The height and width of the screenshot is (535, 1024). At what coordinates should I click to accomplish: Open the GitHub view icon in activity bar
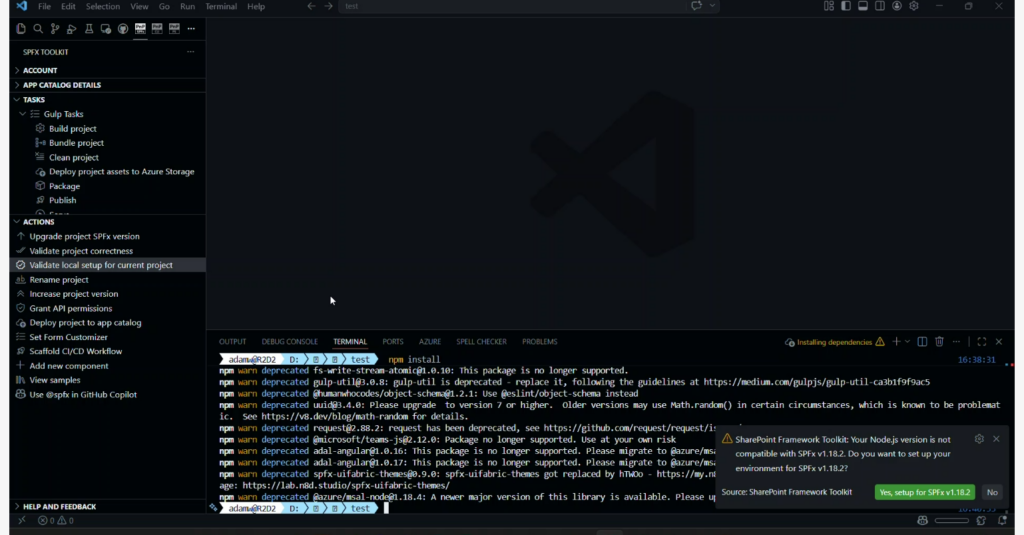click(123, 29)
